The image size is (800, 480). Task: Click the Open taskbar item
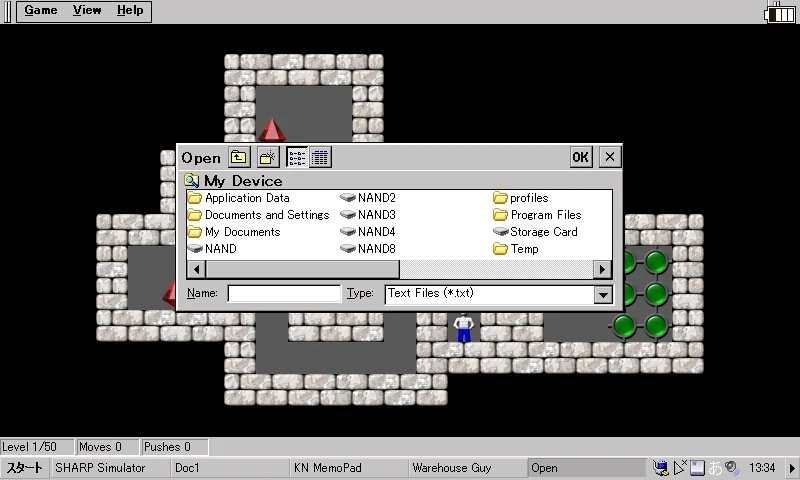[587, 468]
